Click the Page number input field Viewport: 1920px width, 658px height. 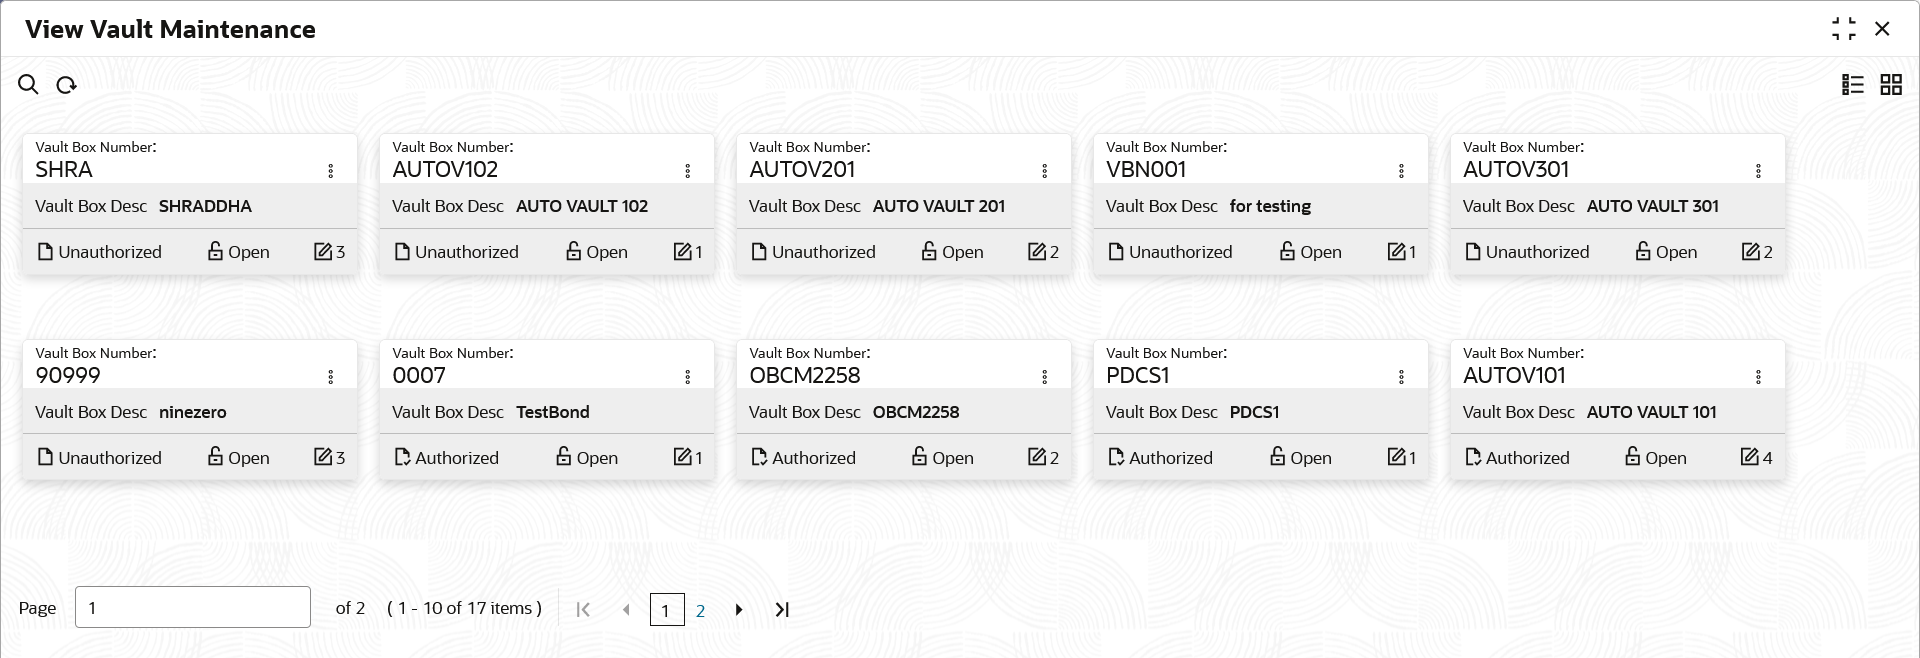192,607
